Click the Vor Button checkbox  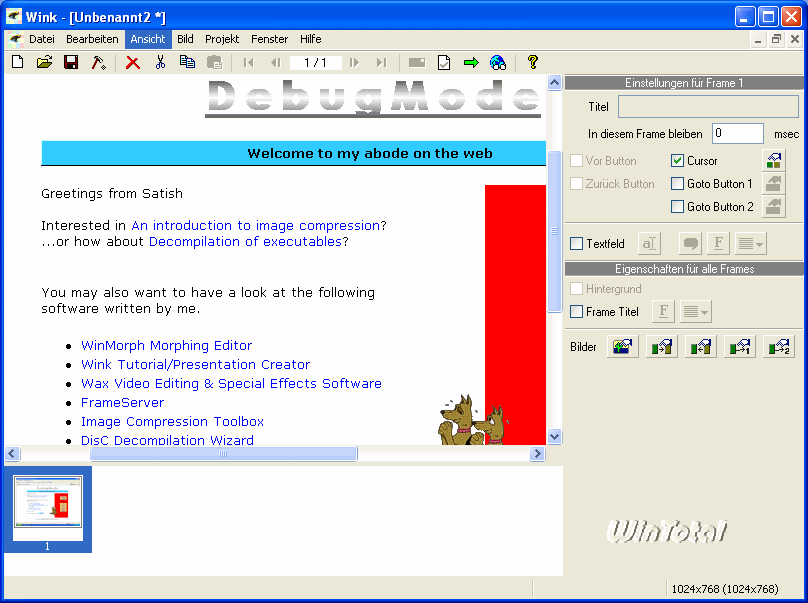pyautogui.click(x=577, y=161)
